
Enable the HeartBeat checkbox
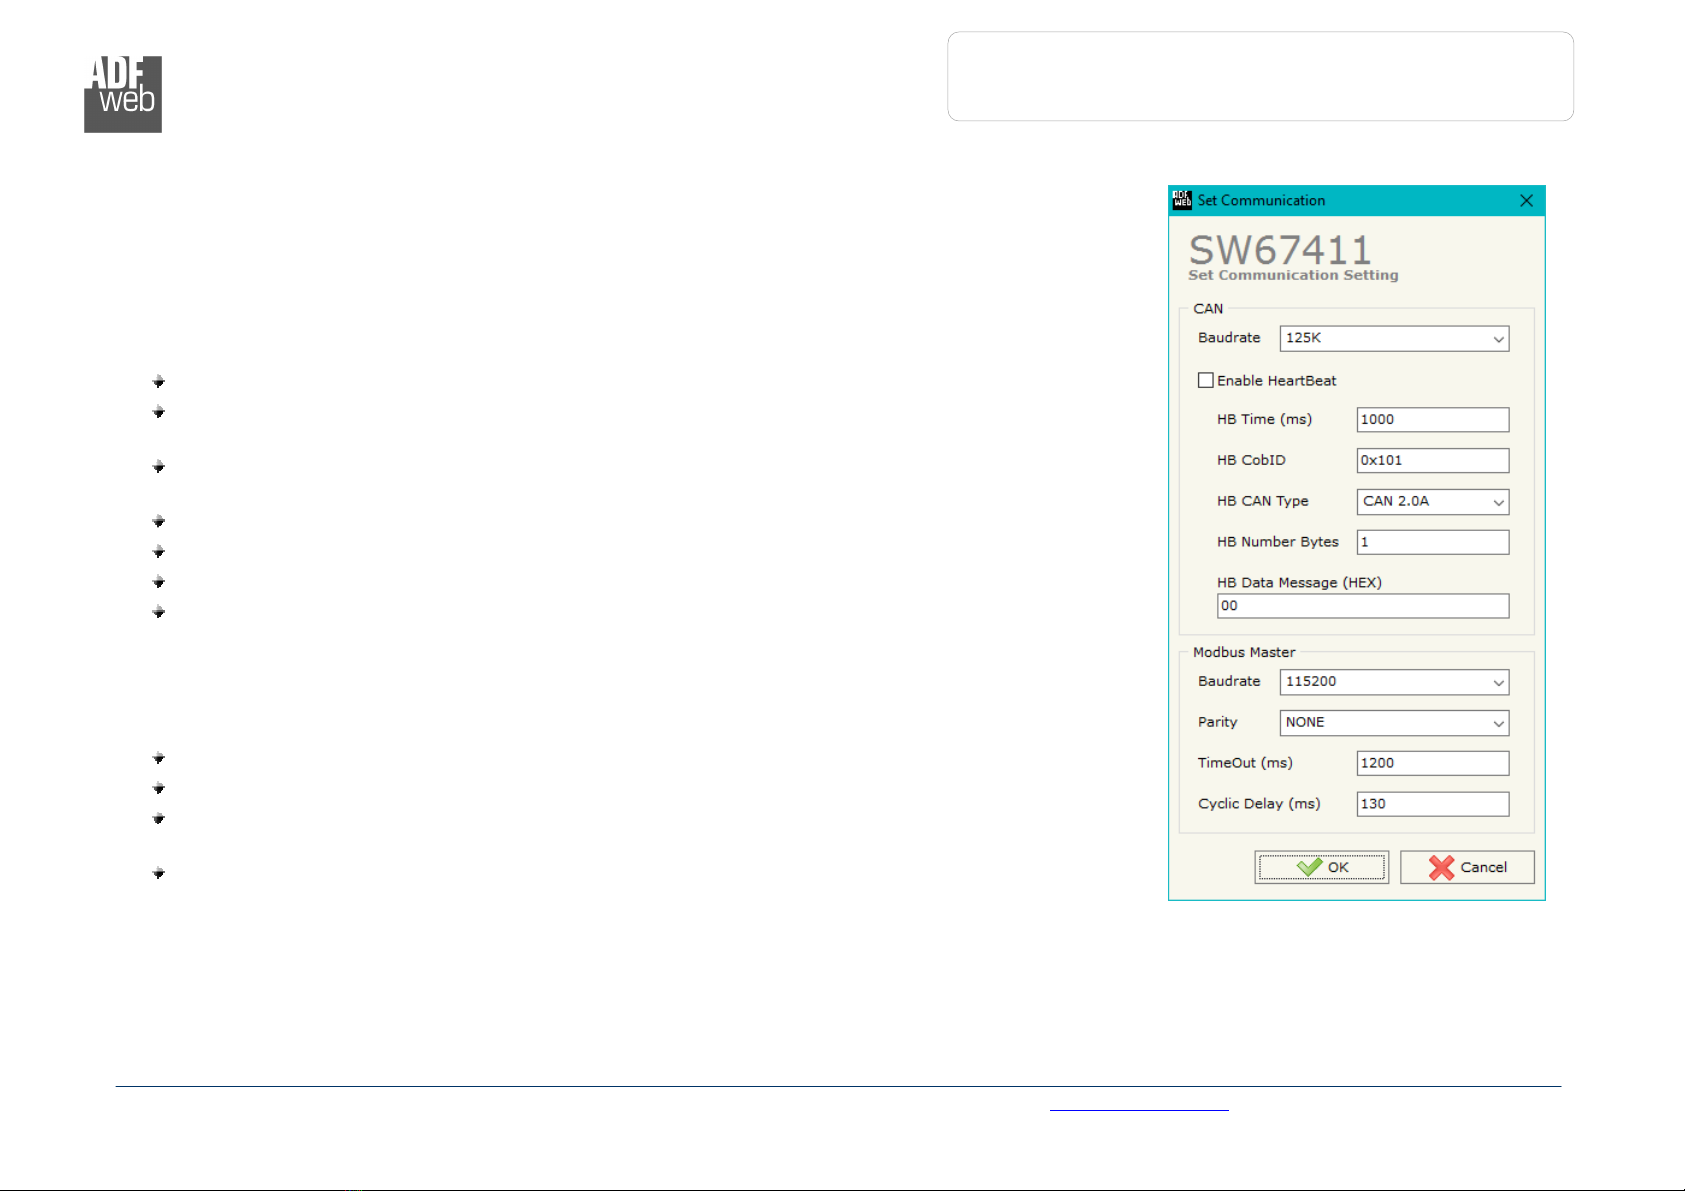1206,380
